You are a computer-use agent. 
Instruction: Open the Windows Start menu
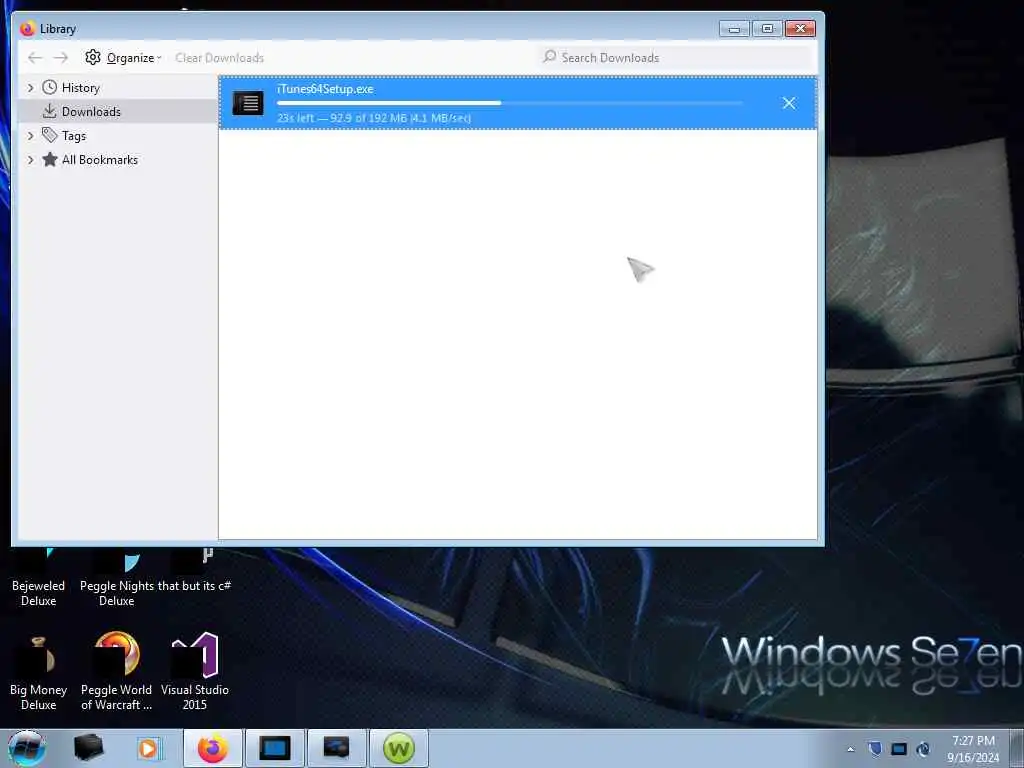coord(27,748)
